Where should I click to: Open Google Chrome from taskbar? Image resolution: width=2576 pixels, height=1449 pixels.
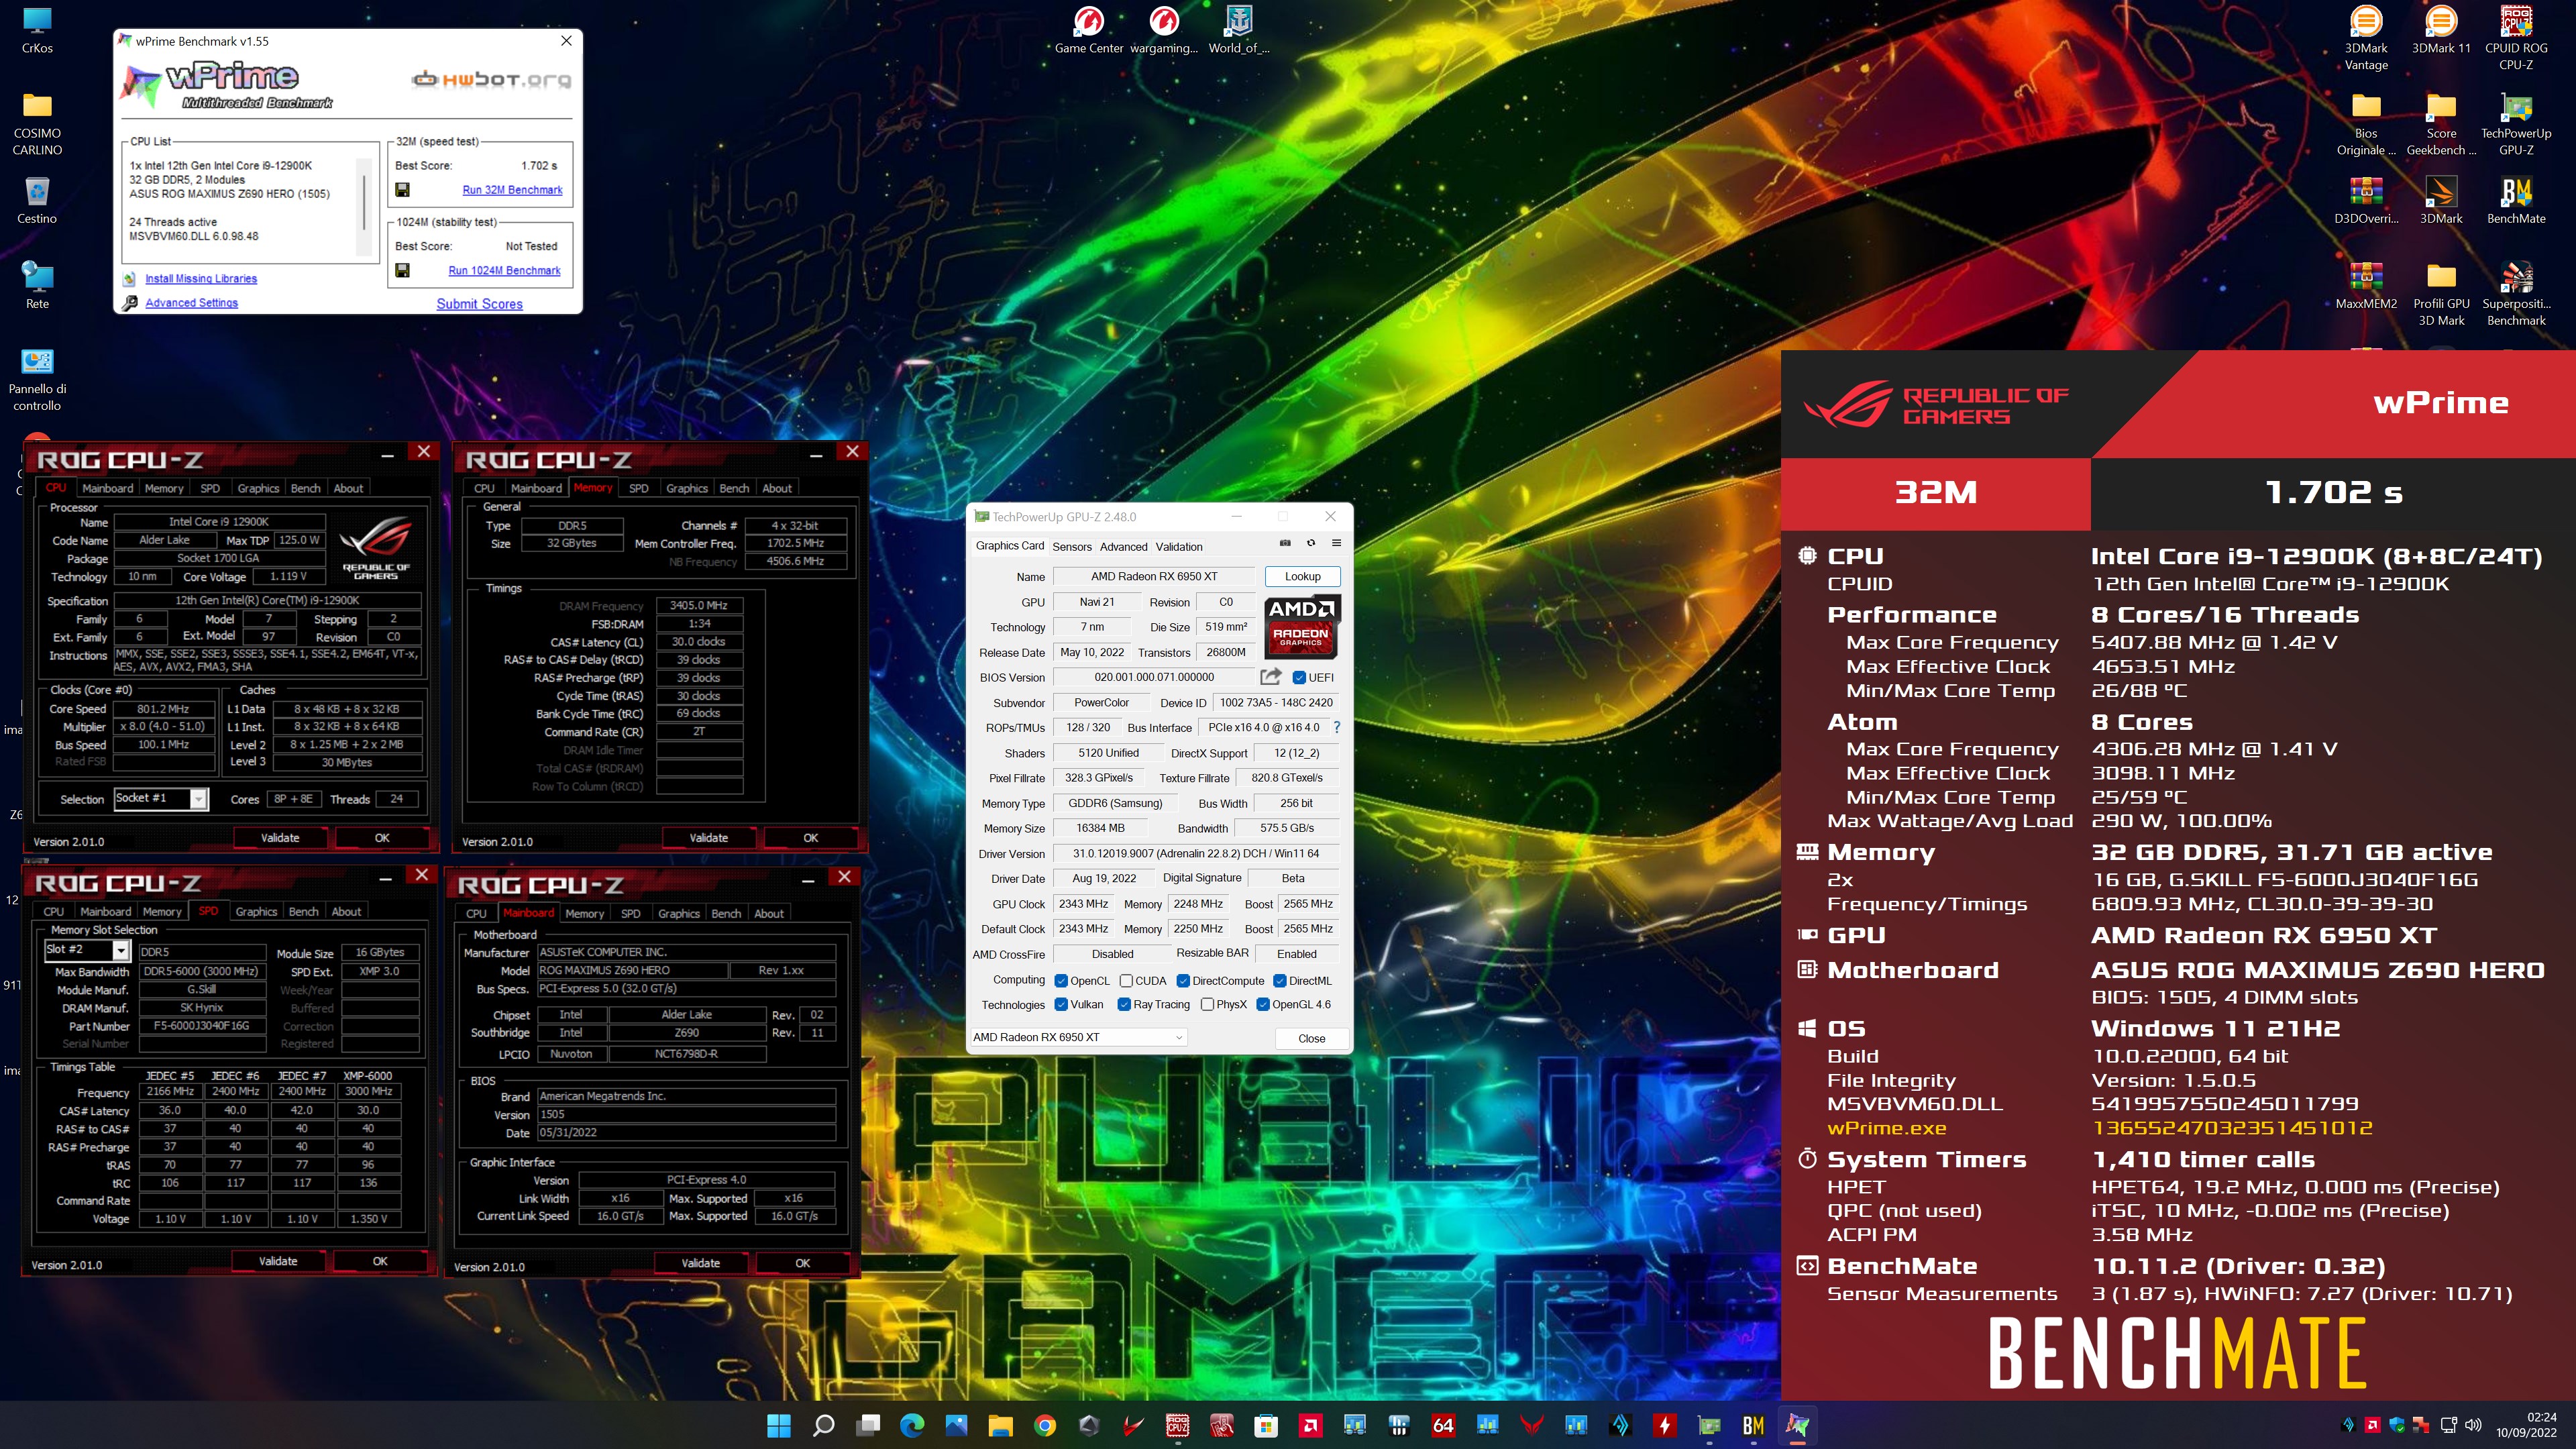click(1045, 1425)
